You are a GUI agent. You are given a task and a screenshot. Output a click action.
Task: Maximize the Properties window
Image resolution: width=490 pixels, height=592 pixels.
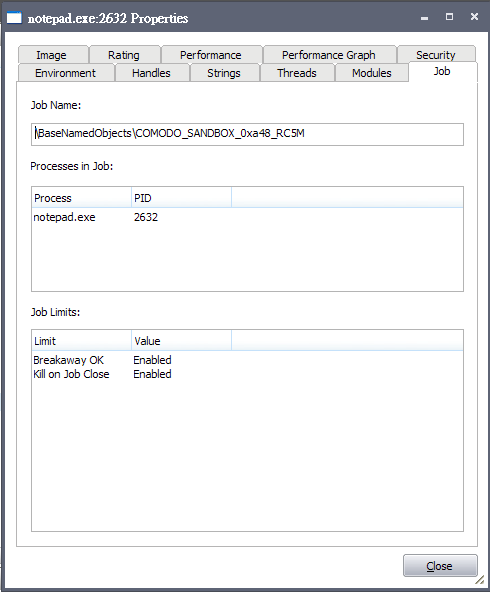pyautogui.click(x=449, y=17)
